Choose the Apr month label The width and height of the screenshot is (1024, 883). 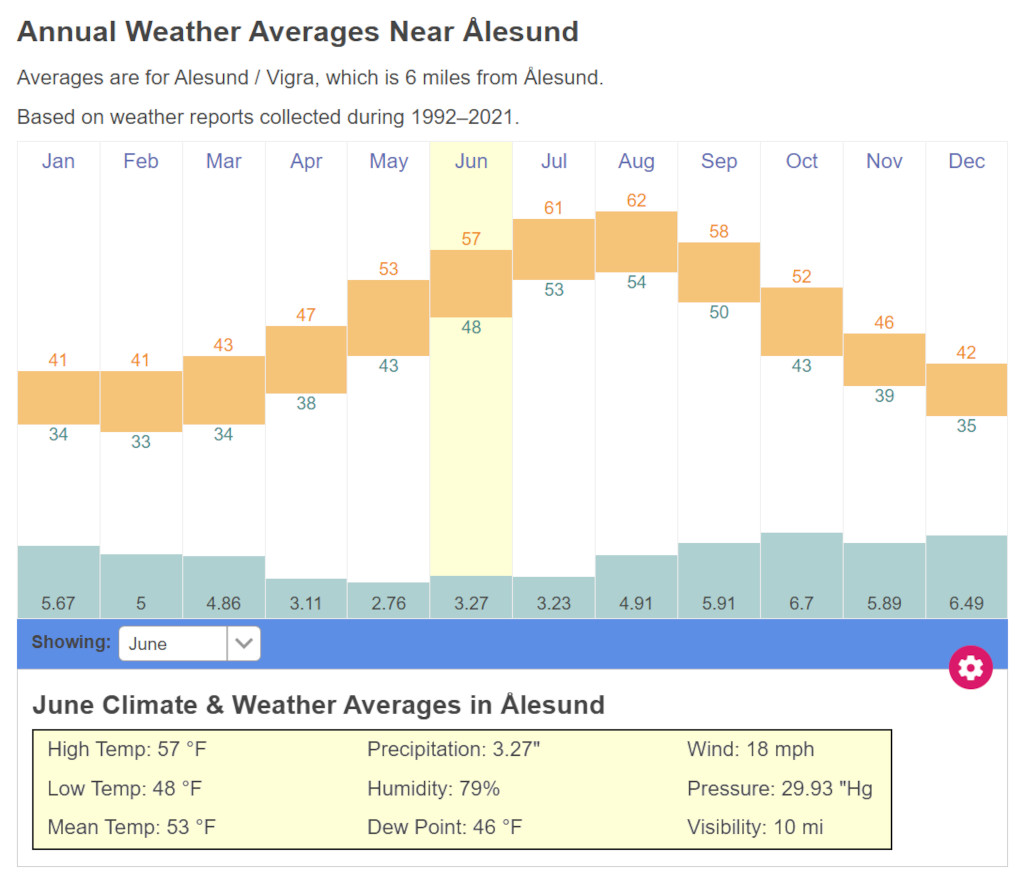pos(306,161)
